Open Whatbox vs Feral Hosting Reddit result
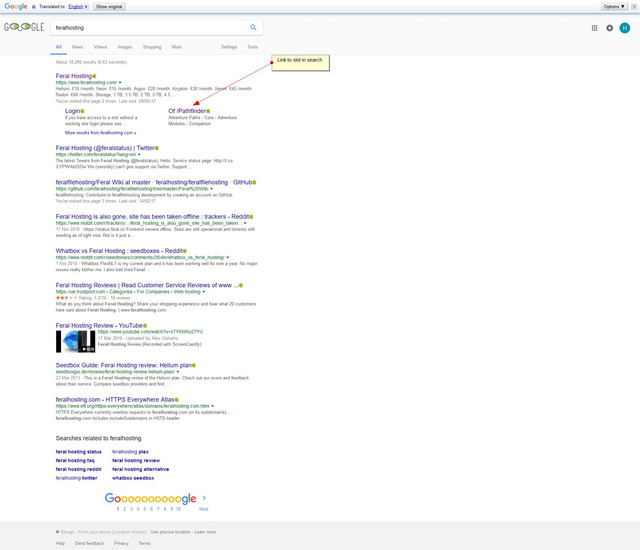 point(119,251)
